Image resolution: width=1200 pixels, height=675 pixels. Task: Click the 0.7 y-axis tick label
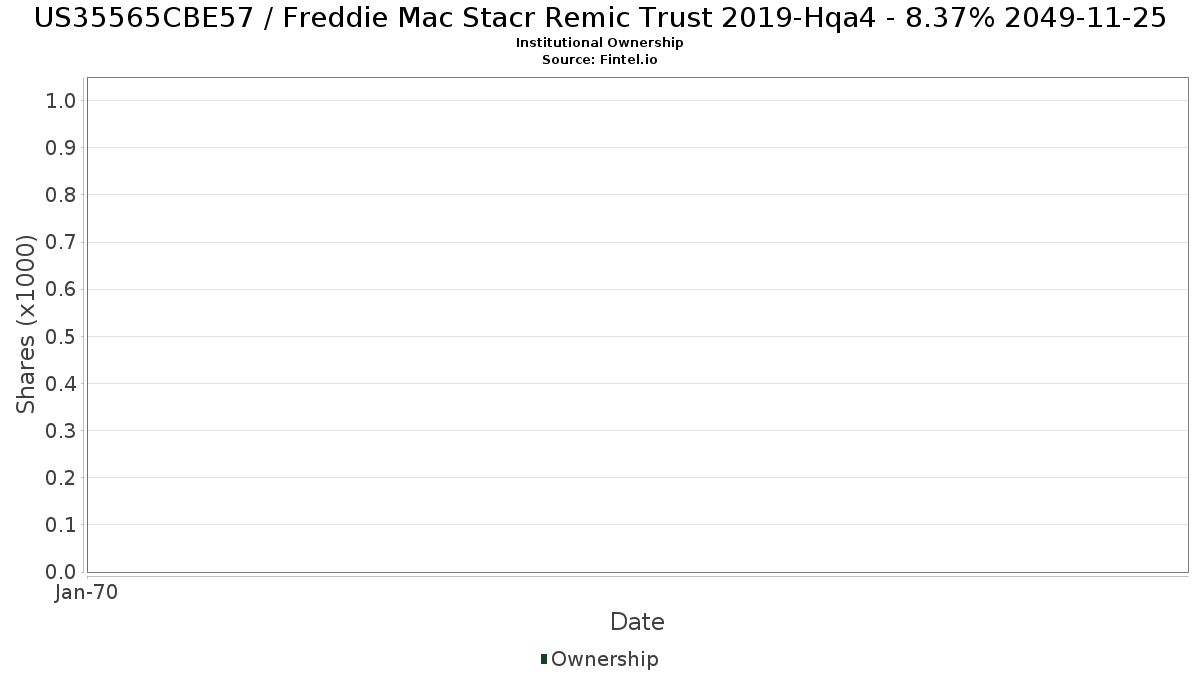pyautogui.click(x=61, y=242)
